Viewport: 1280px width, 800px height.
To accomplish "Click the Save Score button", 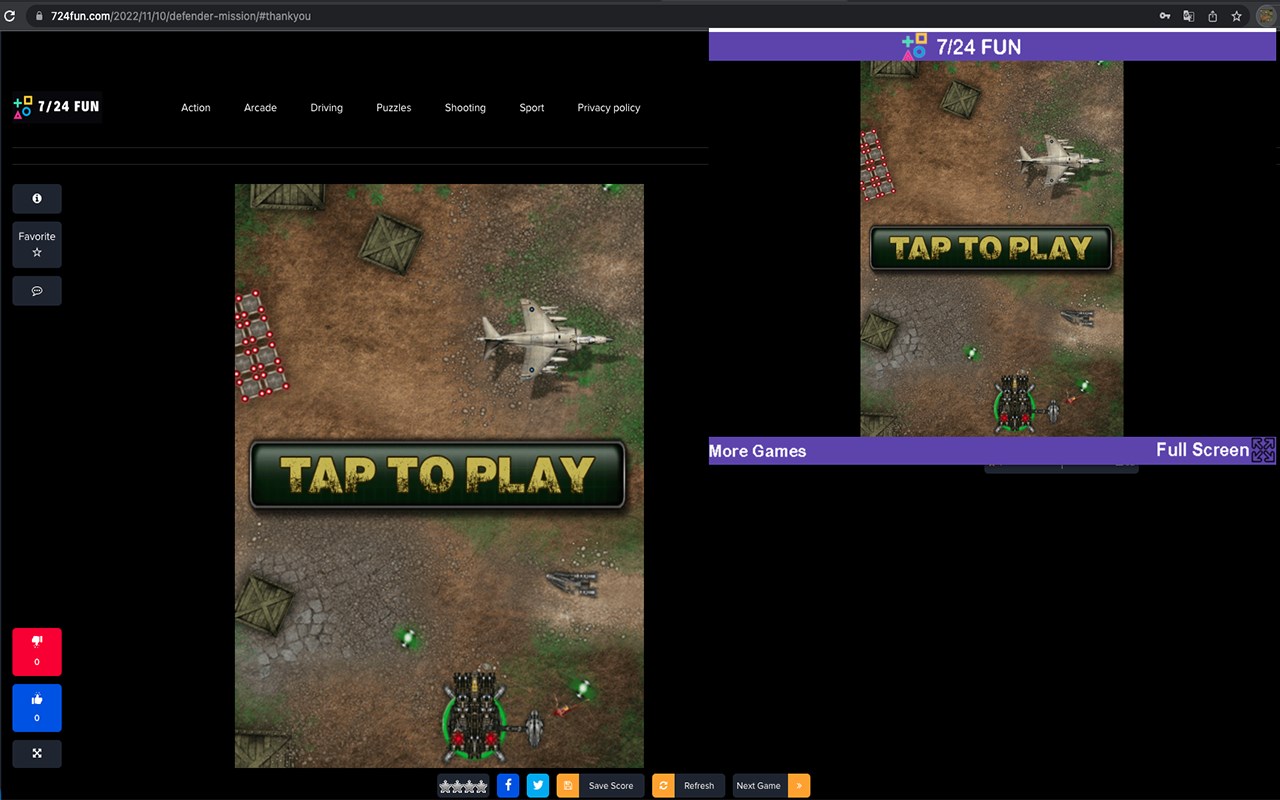I will pos(600,786).
